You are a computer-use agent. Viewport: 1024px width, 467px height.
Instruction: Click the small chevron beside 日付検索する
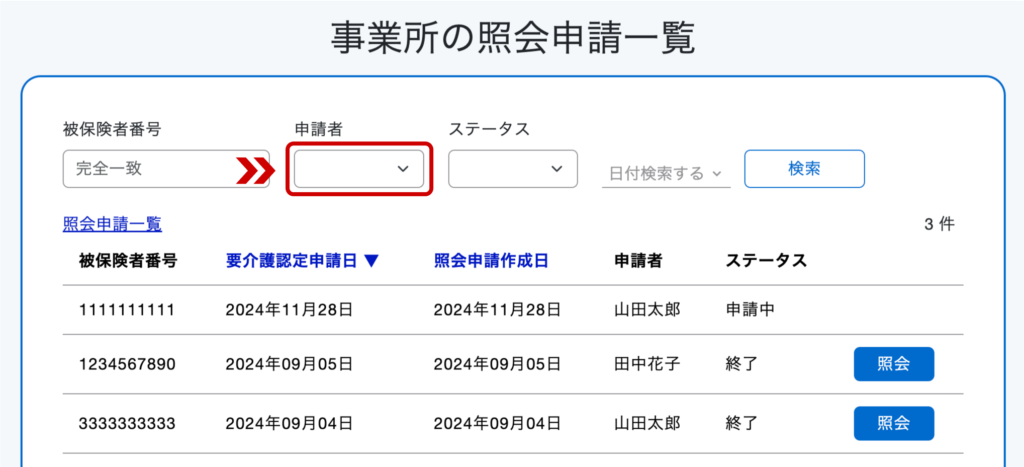click(x=716, y=174)
